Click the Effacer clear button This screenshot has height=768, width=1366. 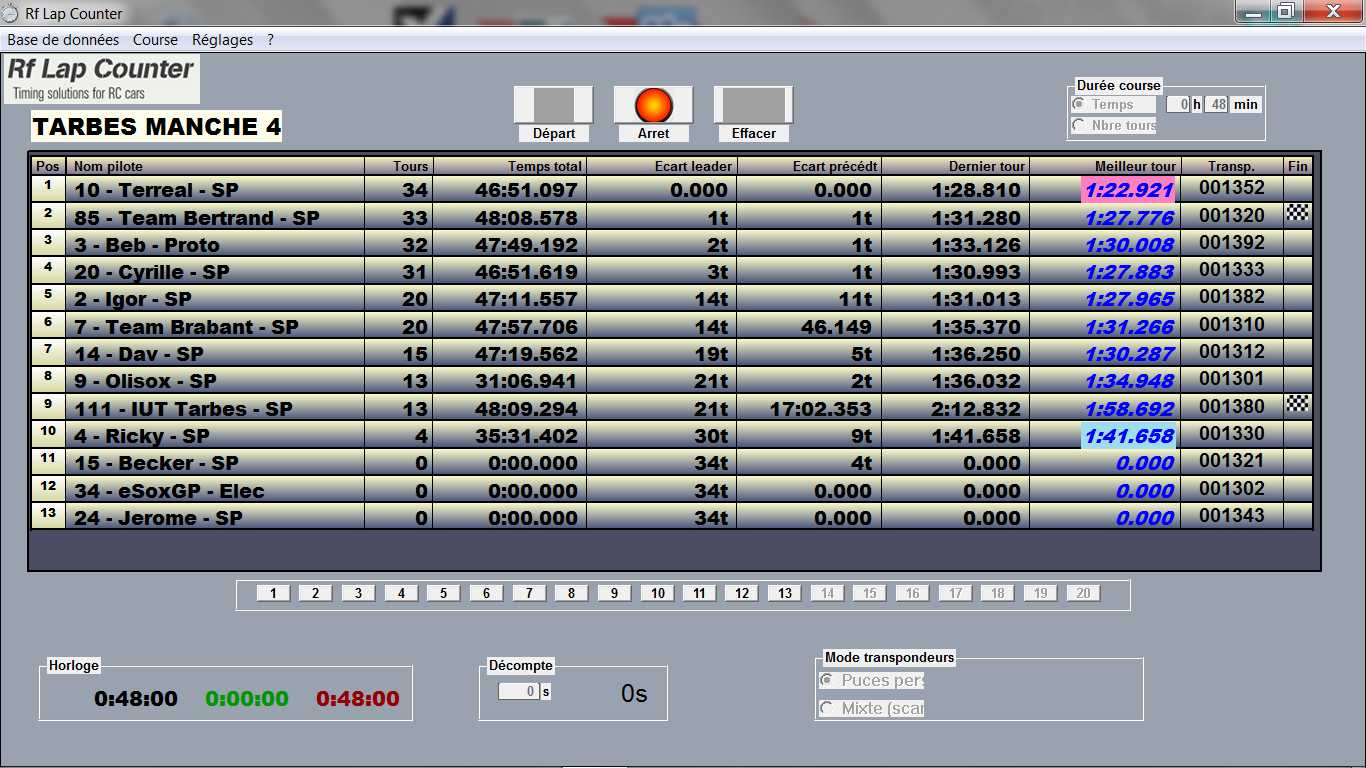point(753,105)
